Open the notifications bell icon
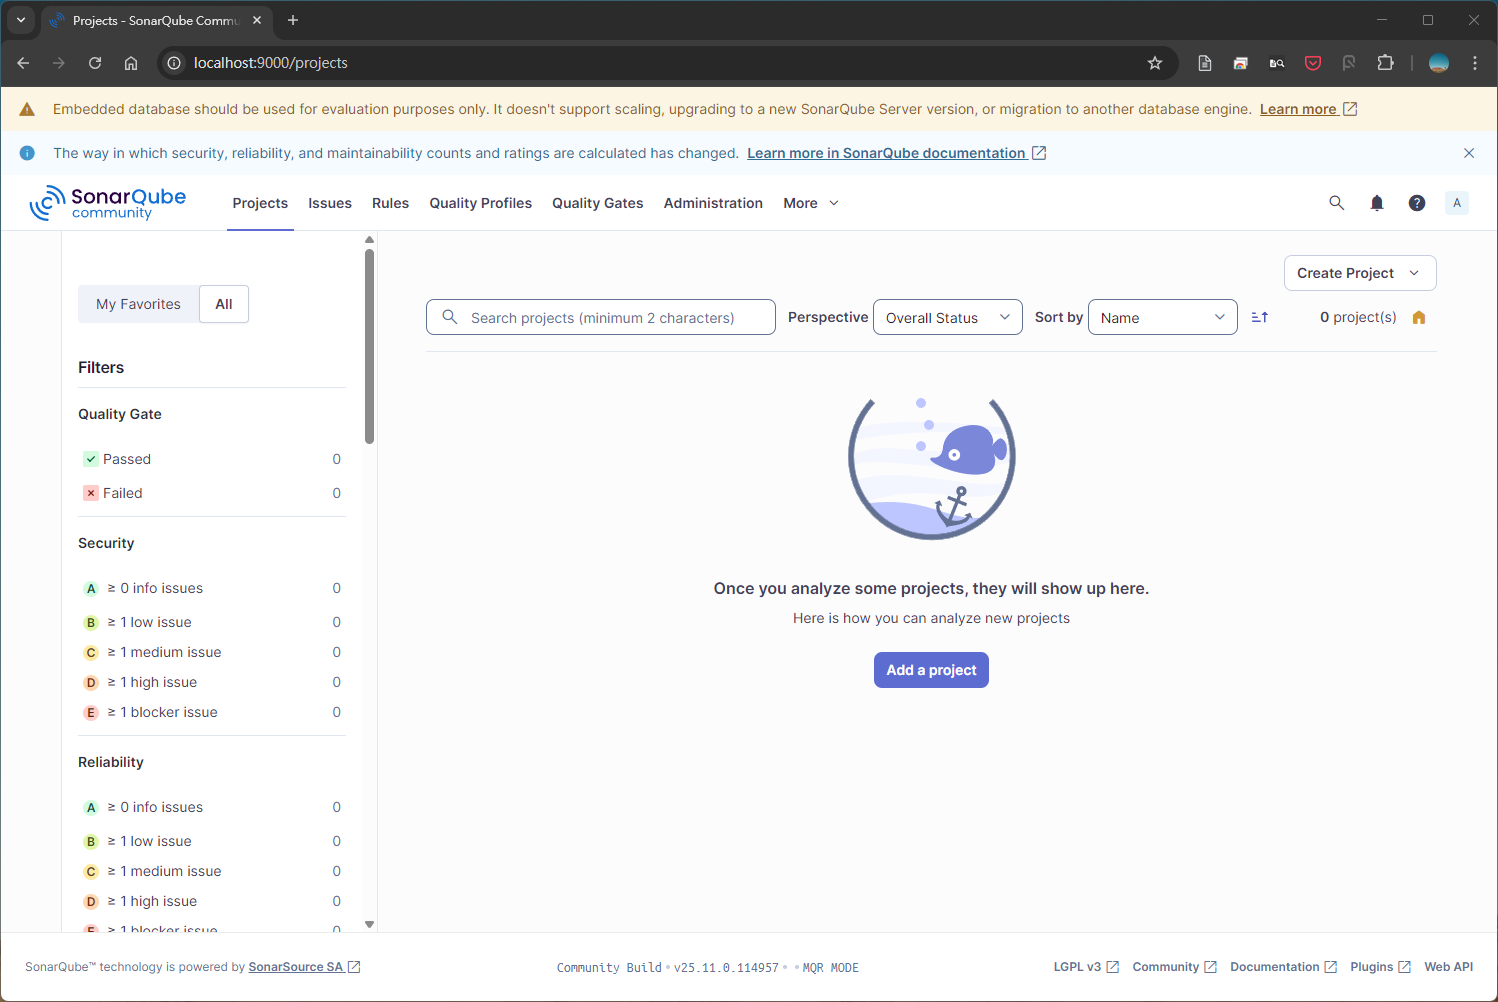 pyautogui.click(x=1377, y=203)
